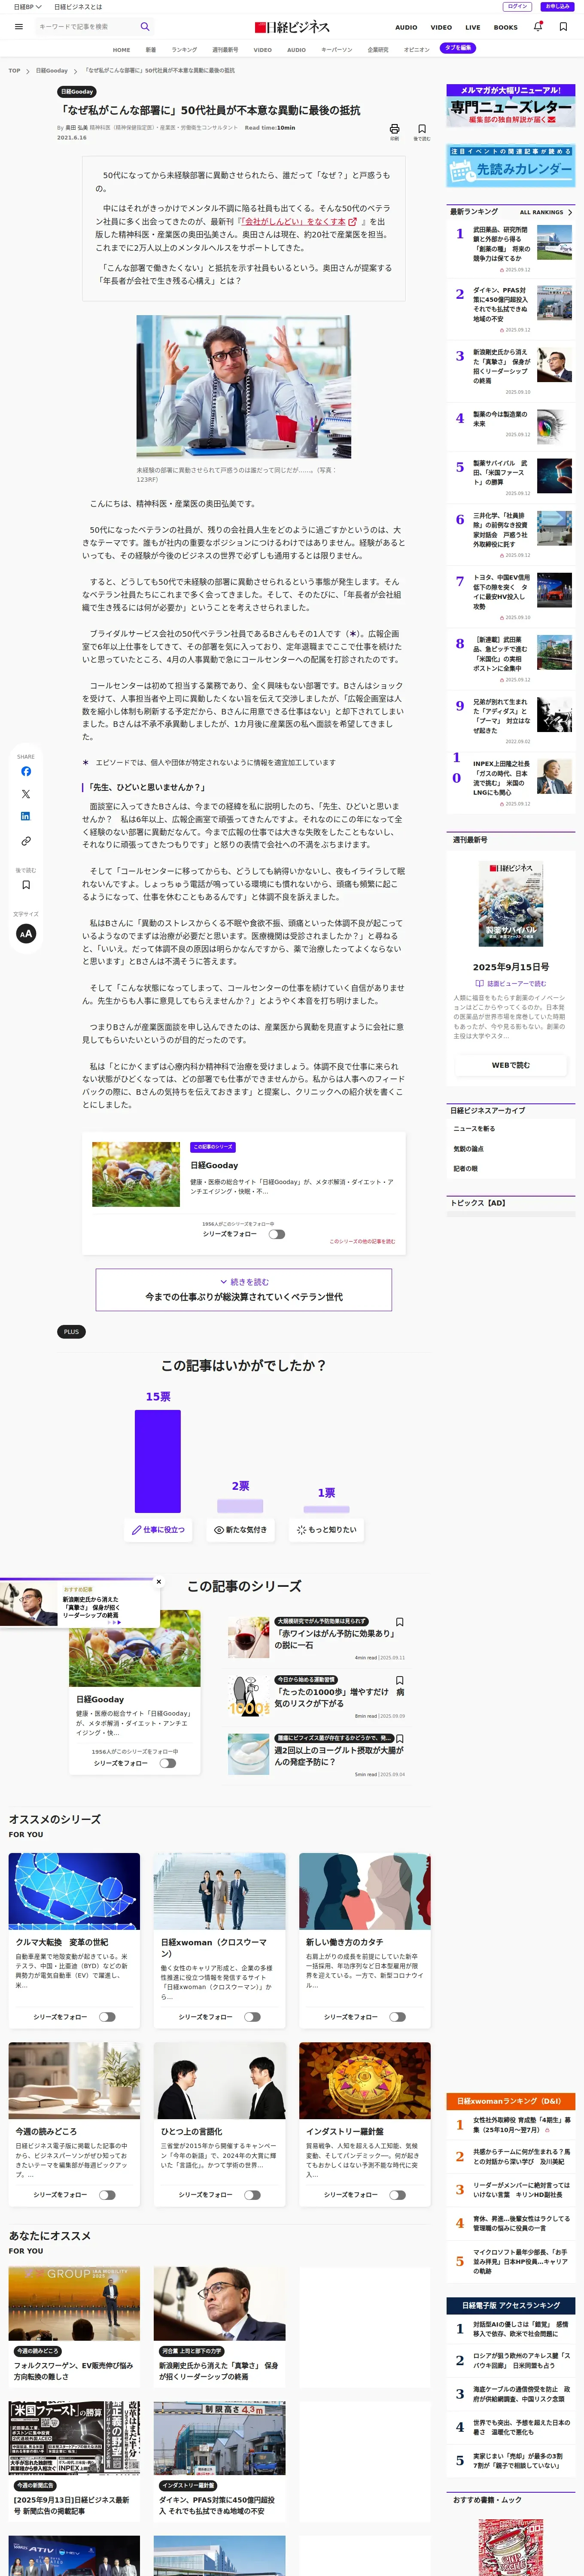Click the お申し込み button
584x2576 pixels.
tap(557, 6)
